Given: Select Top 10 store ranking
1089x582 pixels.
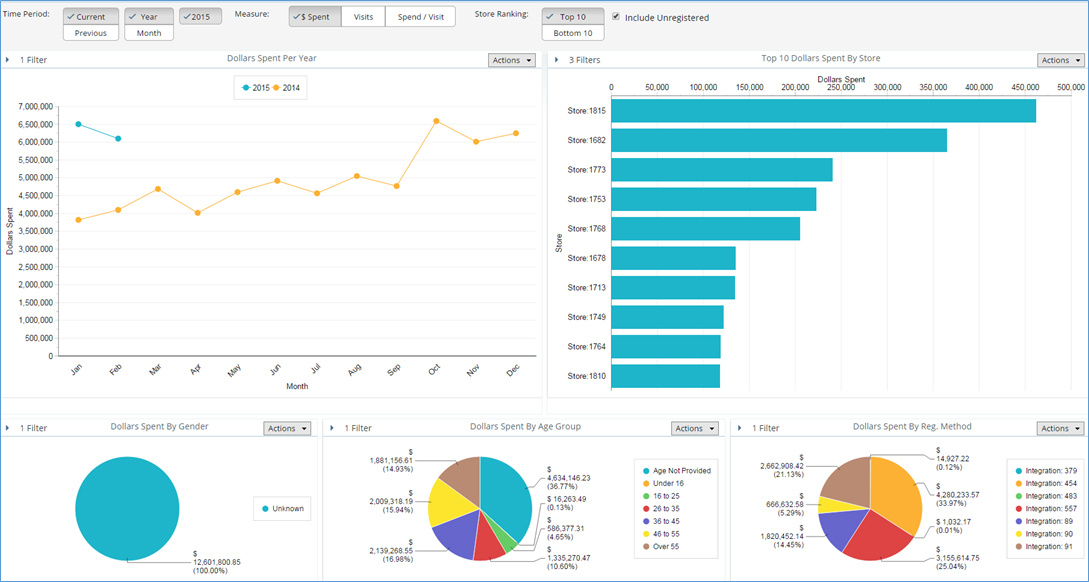Looking at the screenshot, I should pyautogui.click(x=573, y=17).
